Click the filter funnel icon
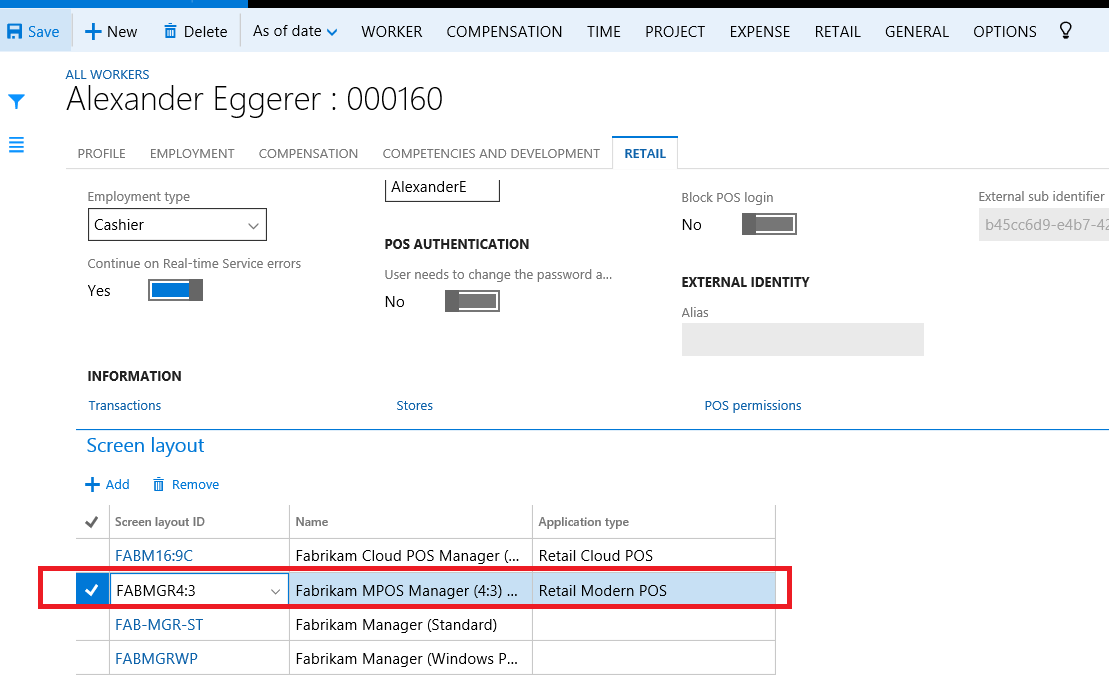Screen dimensions: 1109x686 click(x=16, y=101)
